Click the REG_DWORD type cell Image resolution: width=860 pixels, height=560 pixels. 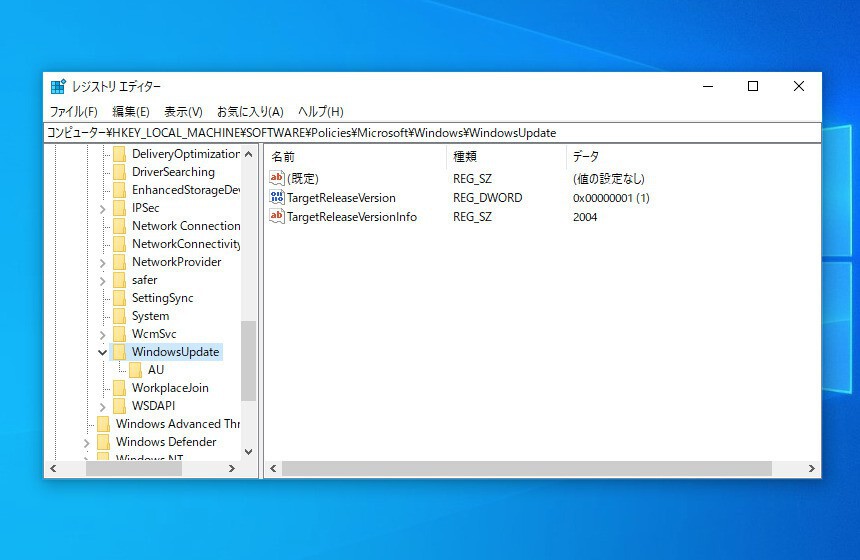click(x=488, y=198)
